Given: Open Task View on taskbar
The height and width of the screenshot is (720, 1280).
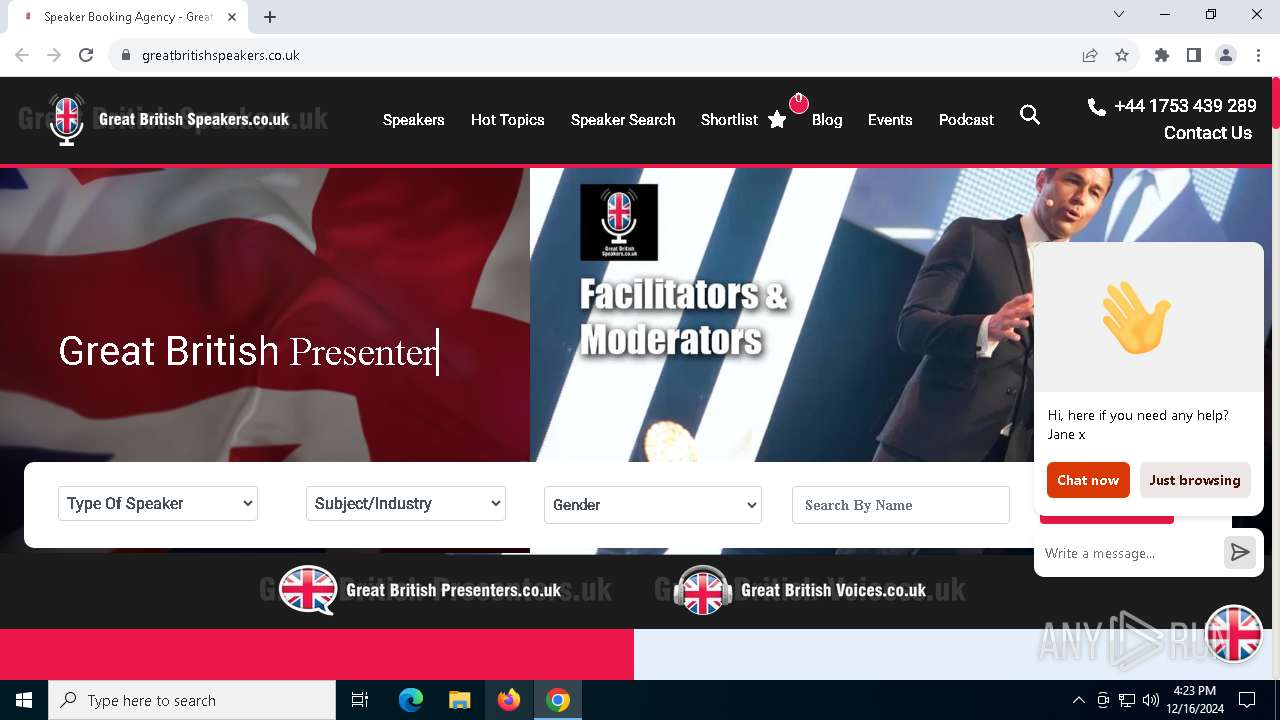Looking at the screenshot, I should tap(360, 700).
